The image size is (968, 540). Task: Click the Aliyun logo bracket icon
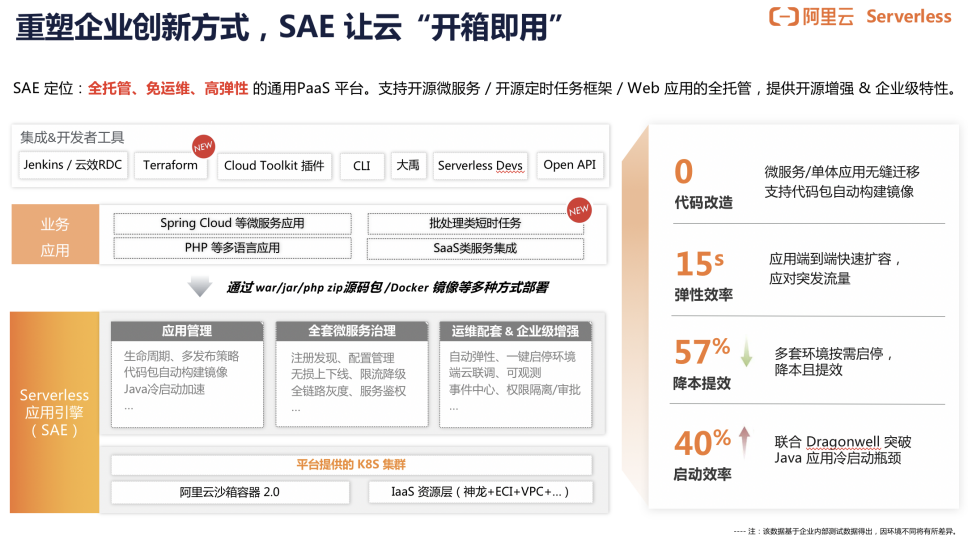783,17
